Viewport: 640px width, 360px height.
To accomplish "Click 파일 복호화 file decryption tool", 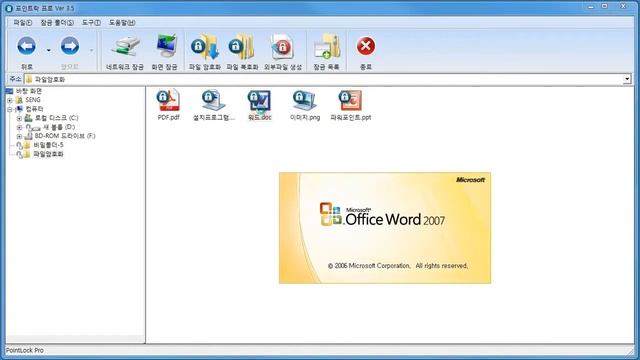I will pos(242,53).
